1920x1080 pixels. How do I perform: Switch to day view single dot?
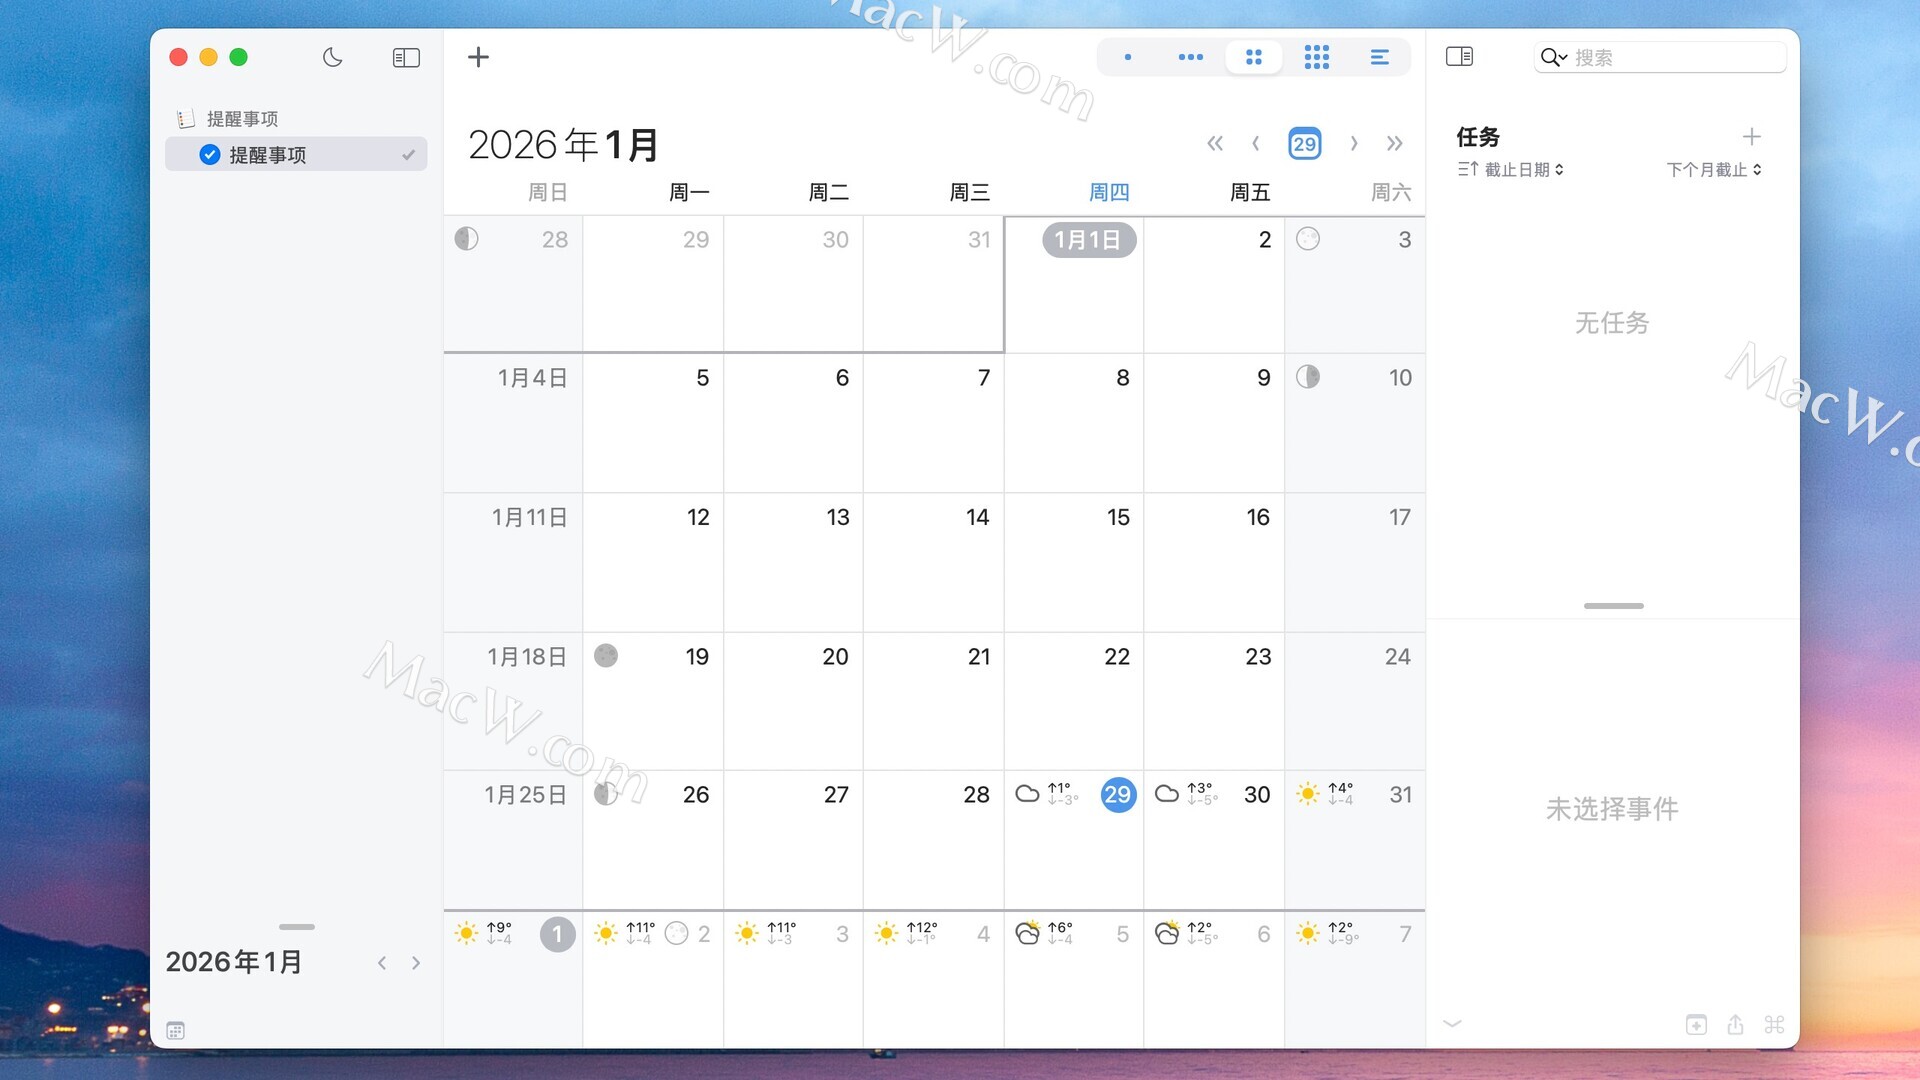[1128, 57]
